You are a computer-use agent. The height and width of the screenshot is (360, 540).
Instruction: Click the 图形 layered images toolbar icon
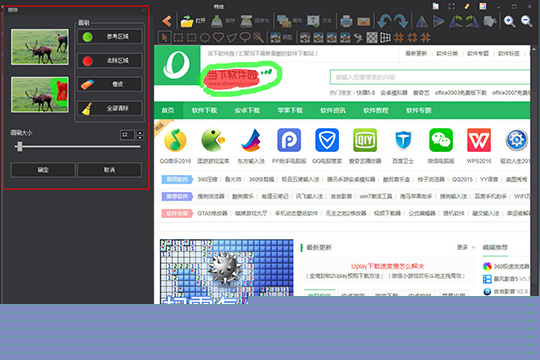(x=284, y=21)
